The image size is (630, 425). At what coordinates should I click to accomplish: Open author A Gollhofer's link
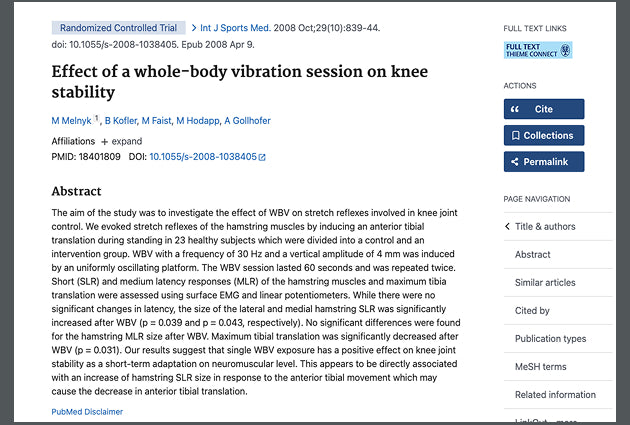[x=247, y=121]
